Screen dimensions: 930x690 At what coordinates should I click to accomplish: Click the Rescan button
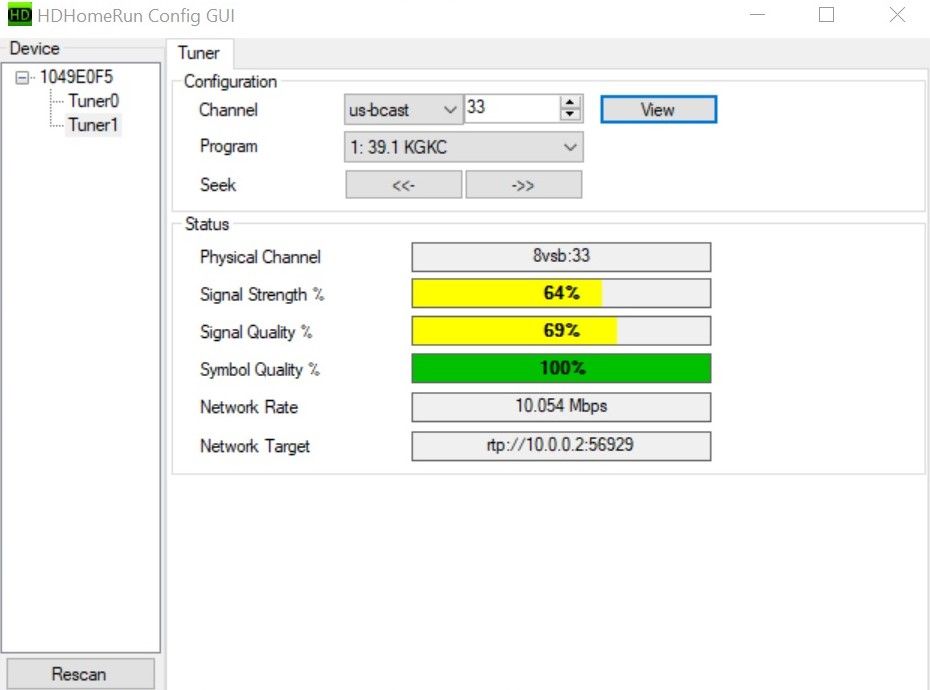point(80,674)
